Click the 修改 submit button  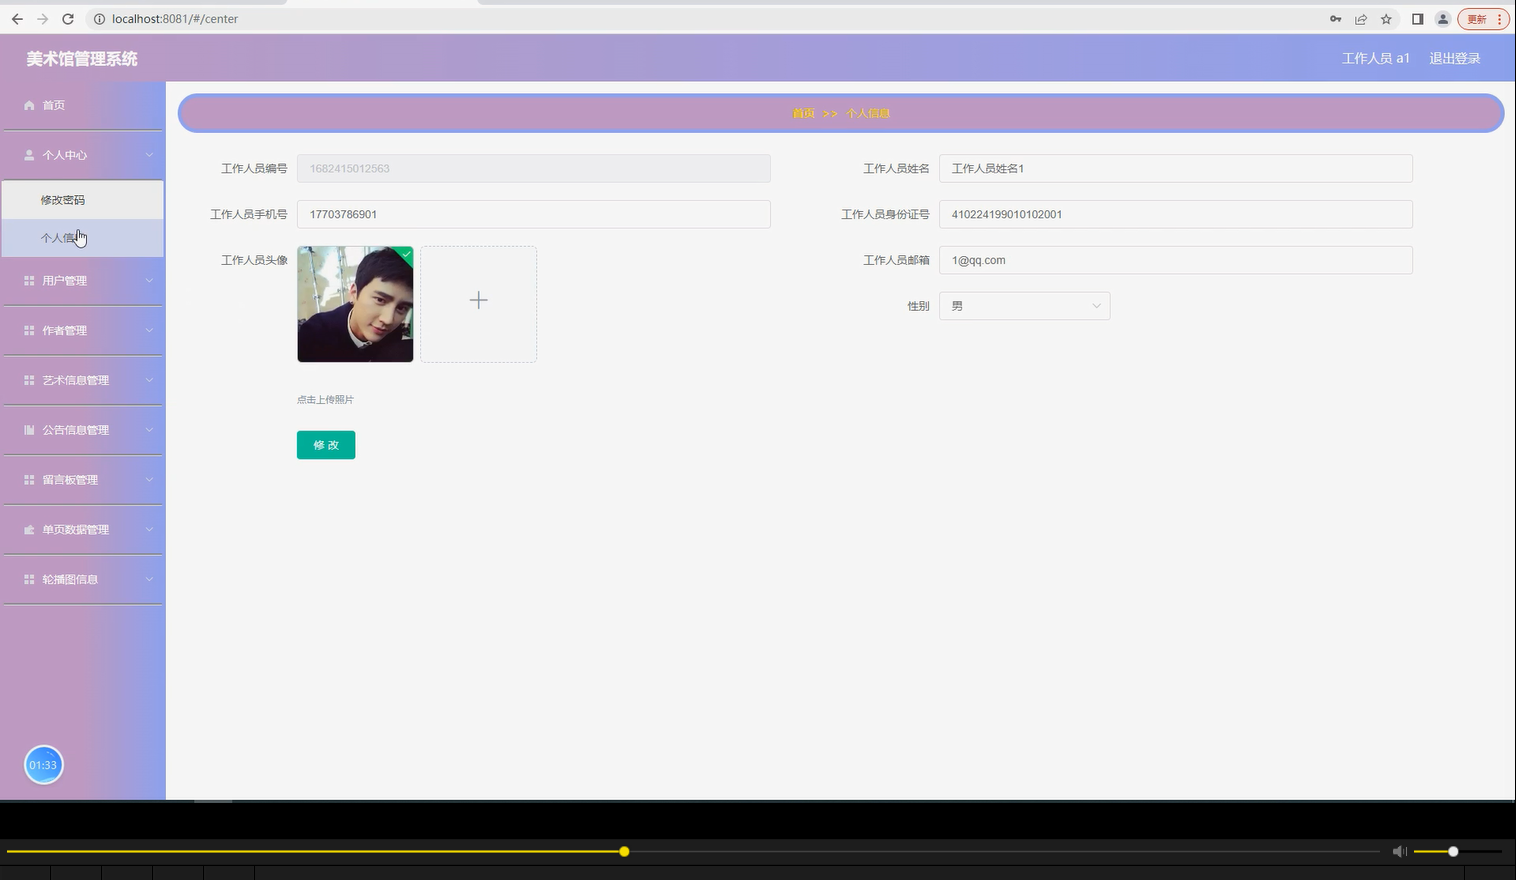(x=326, y=445)
